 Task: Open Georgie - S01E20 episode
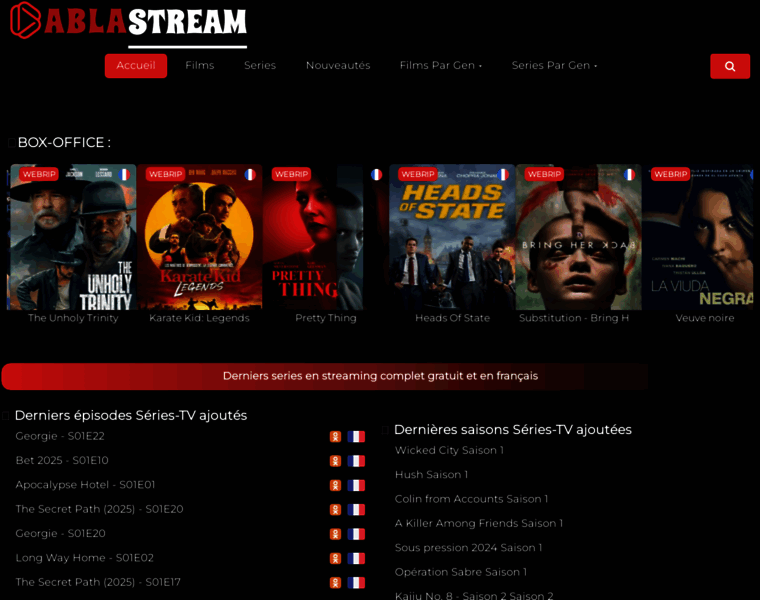61,534
